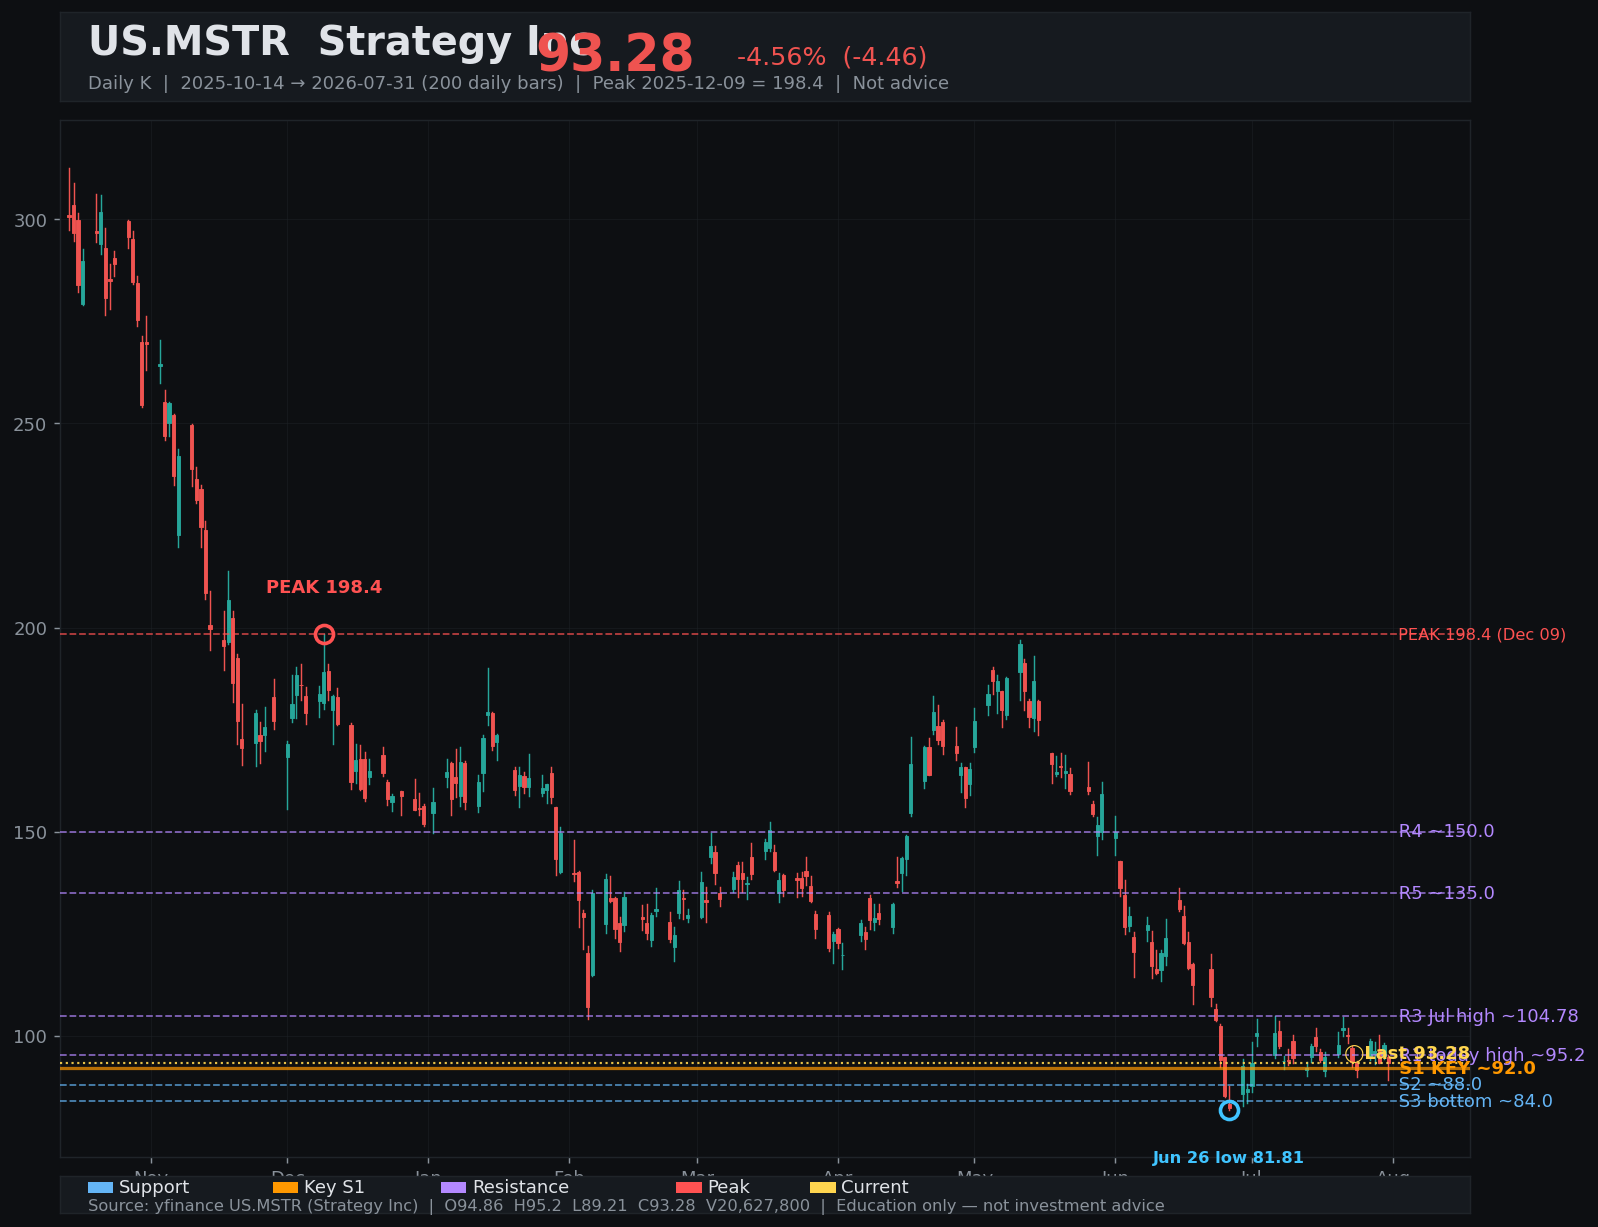
Task: Click the blue Support legend swatch
Action: pyautogui.click(x=100, y=1188)
